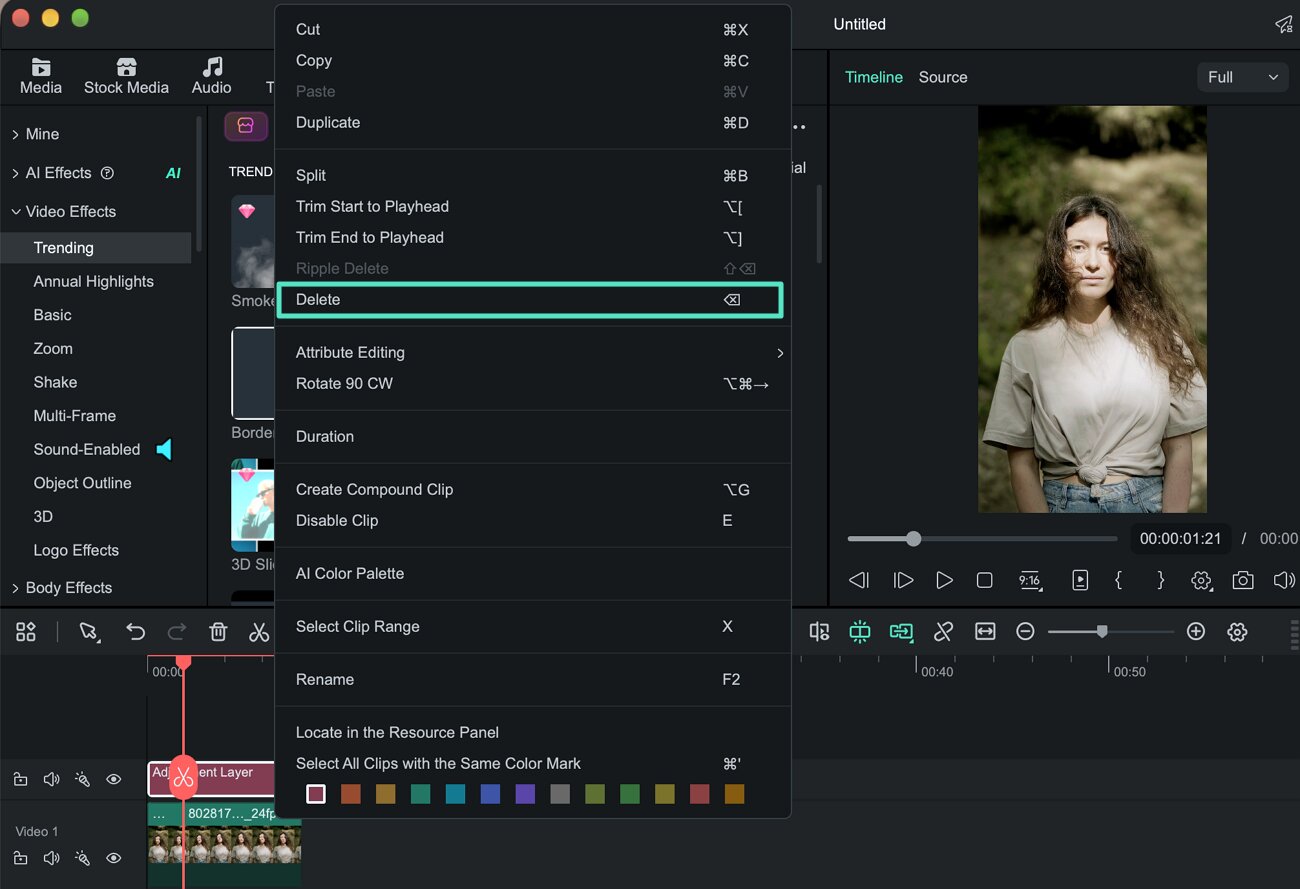Take a snapshot with the camera icon

tap(1243, 580)
